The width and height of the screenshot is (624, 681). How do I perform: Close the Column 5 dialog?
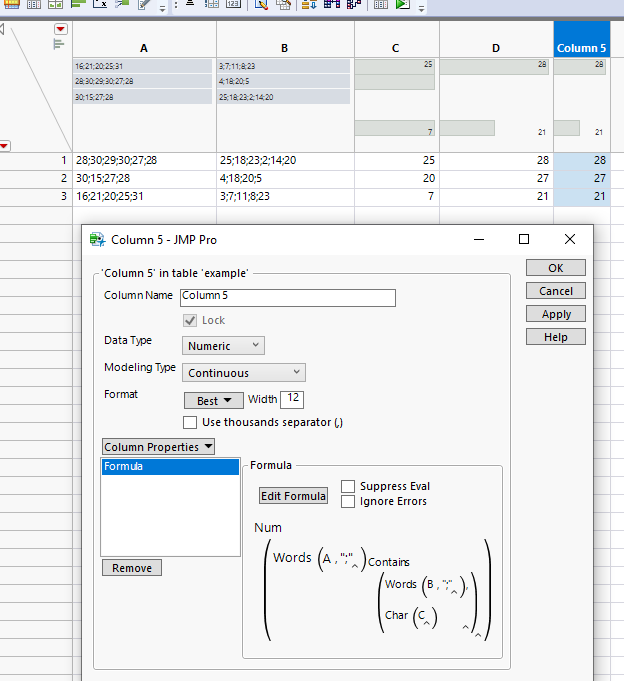tap(570, 239)
